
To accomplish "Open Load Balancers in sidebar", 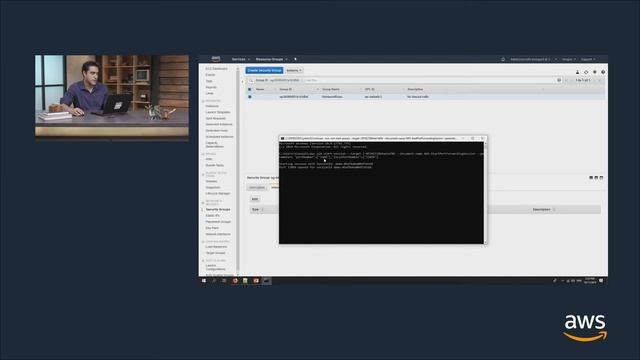I will (x=216, y=247).
